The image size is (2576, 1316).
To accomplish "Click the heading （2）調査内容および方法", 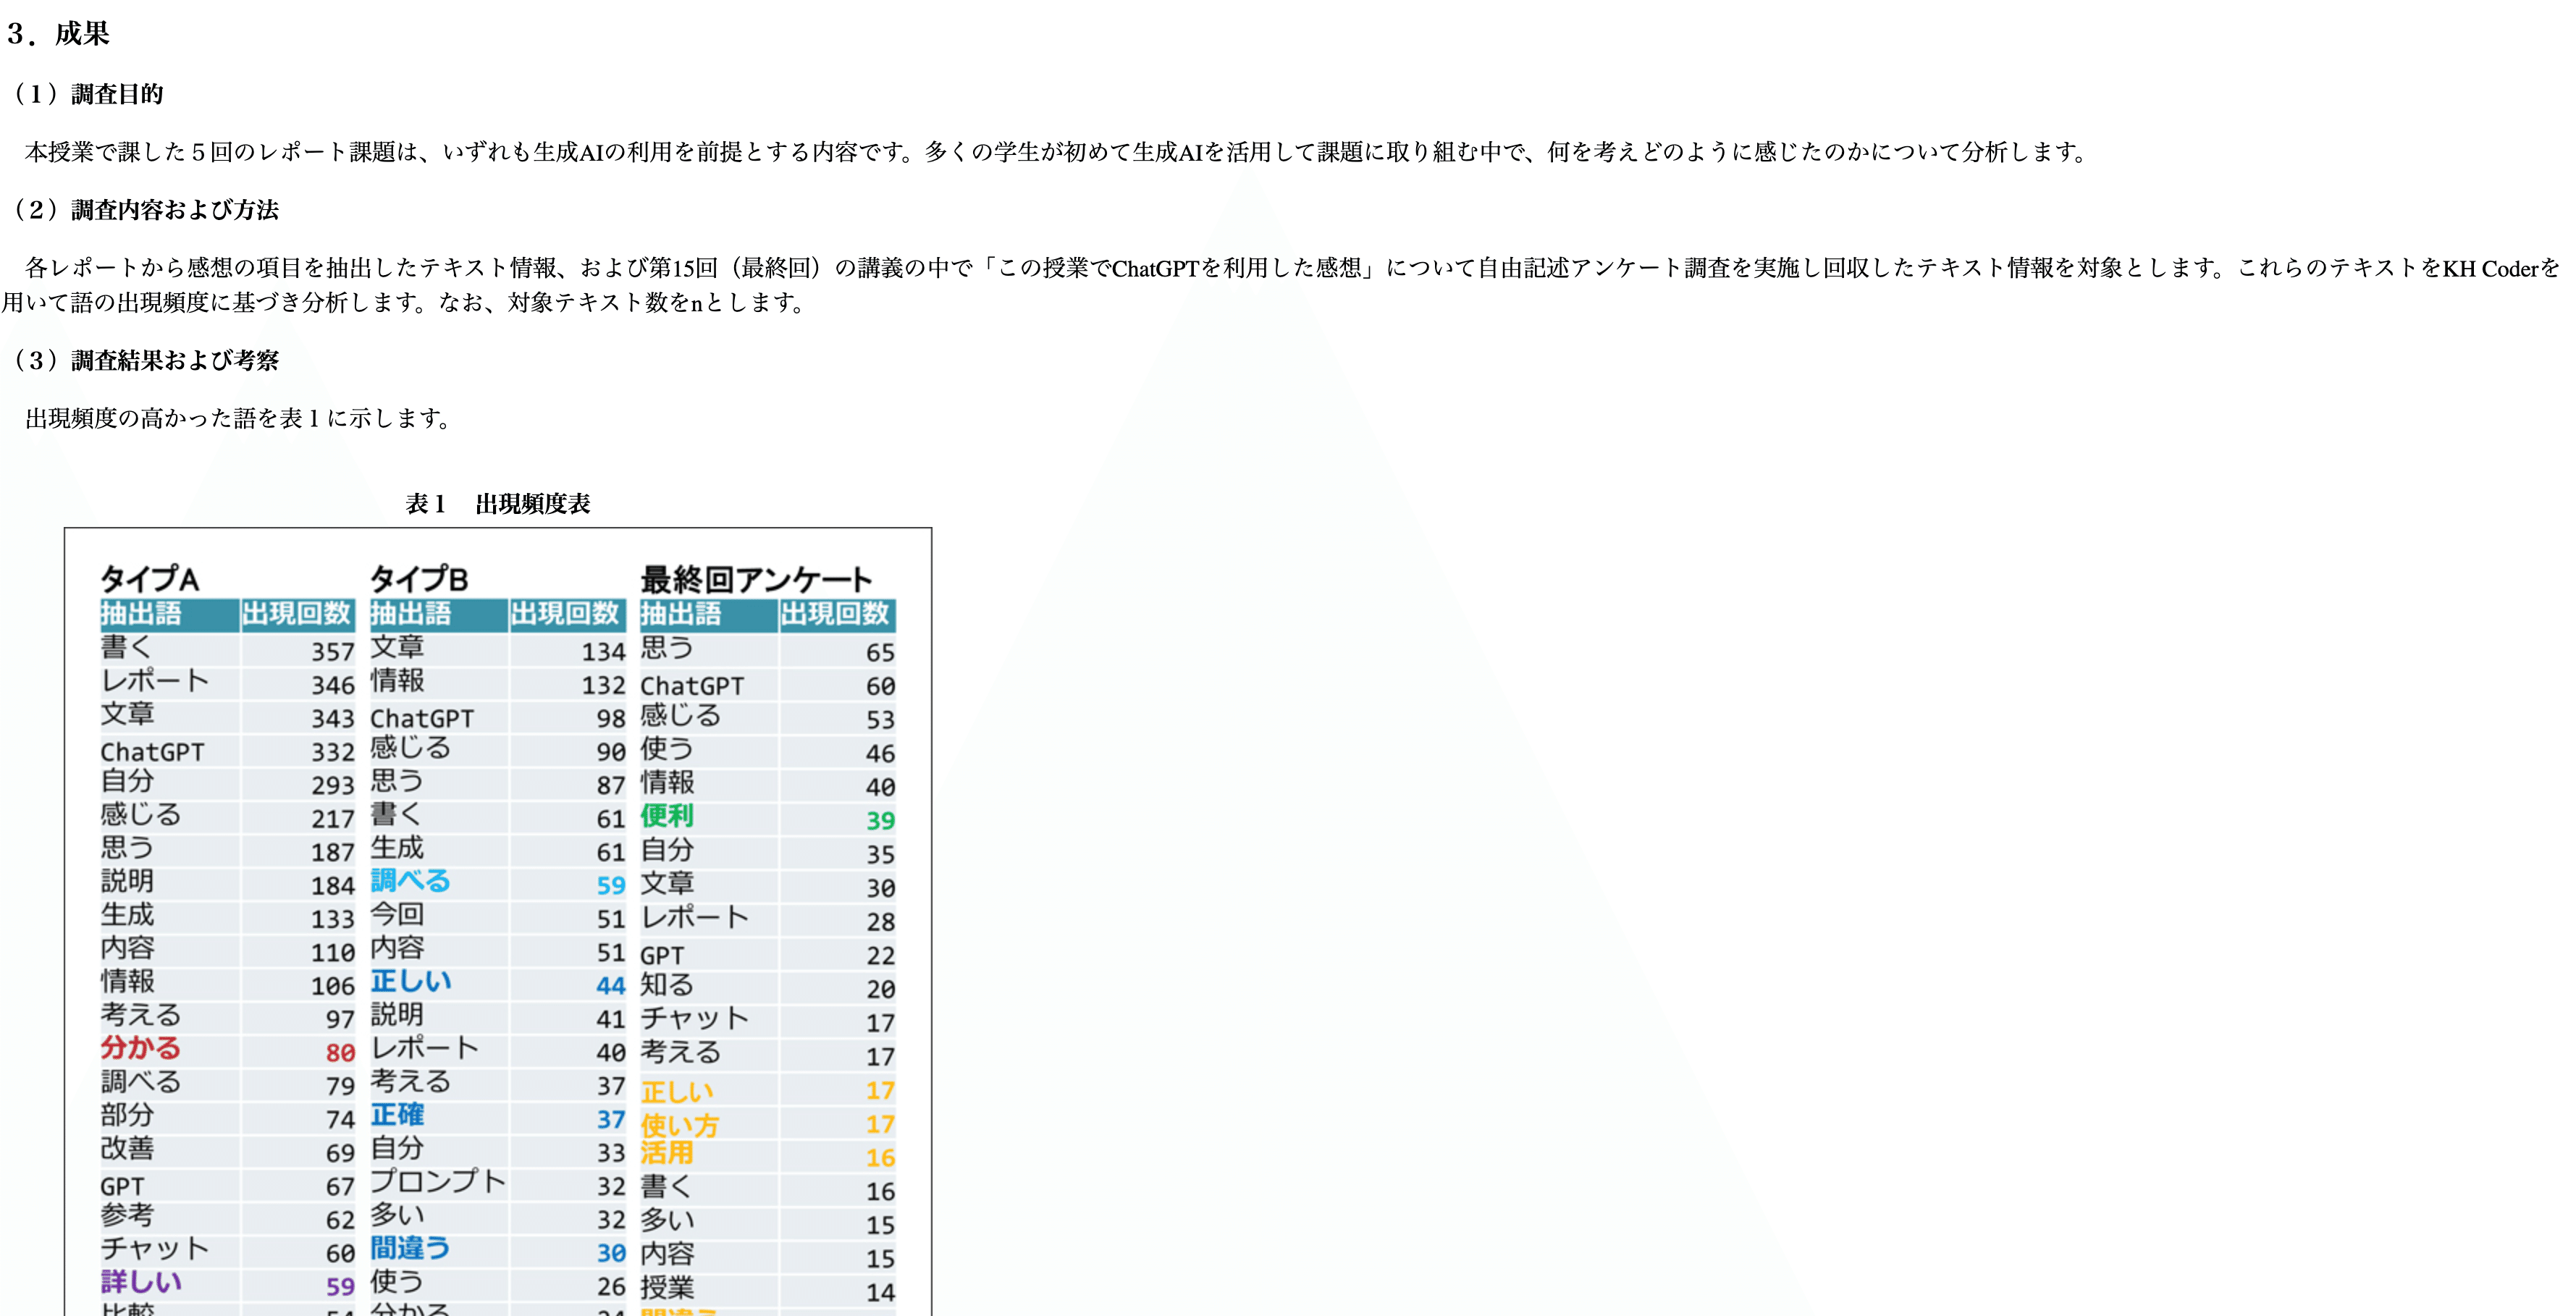I will coord(142,210).
